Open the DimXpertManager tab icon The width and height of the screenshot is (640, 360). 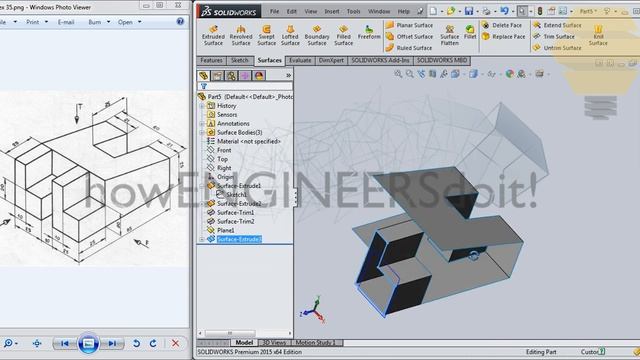[245, 76]
